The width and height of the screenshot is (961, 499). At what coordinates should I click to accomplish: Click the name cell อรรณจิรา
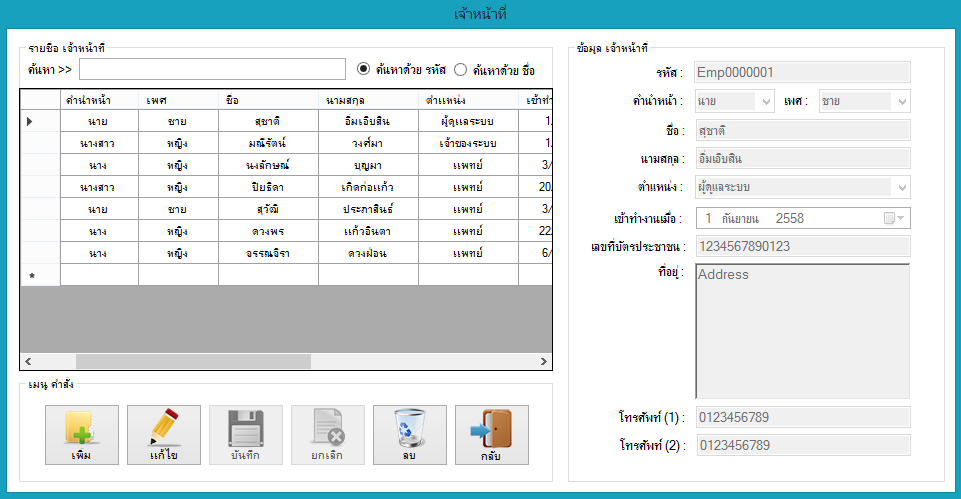[x=268, y=253]
